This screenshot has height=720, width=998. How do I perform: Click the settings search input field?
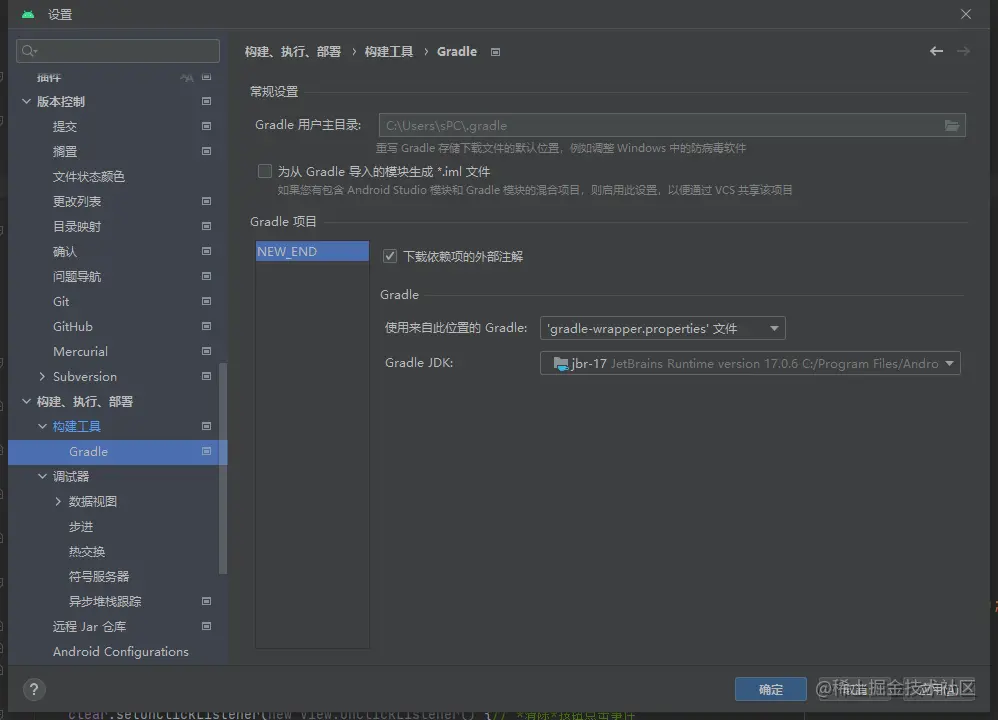[118, 51]
